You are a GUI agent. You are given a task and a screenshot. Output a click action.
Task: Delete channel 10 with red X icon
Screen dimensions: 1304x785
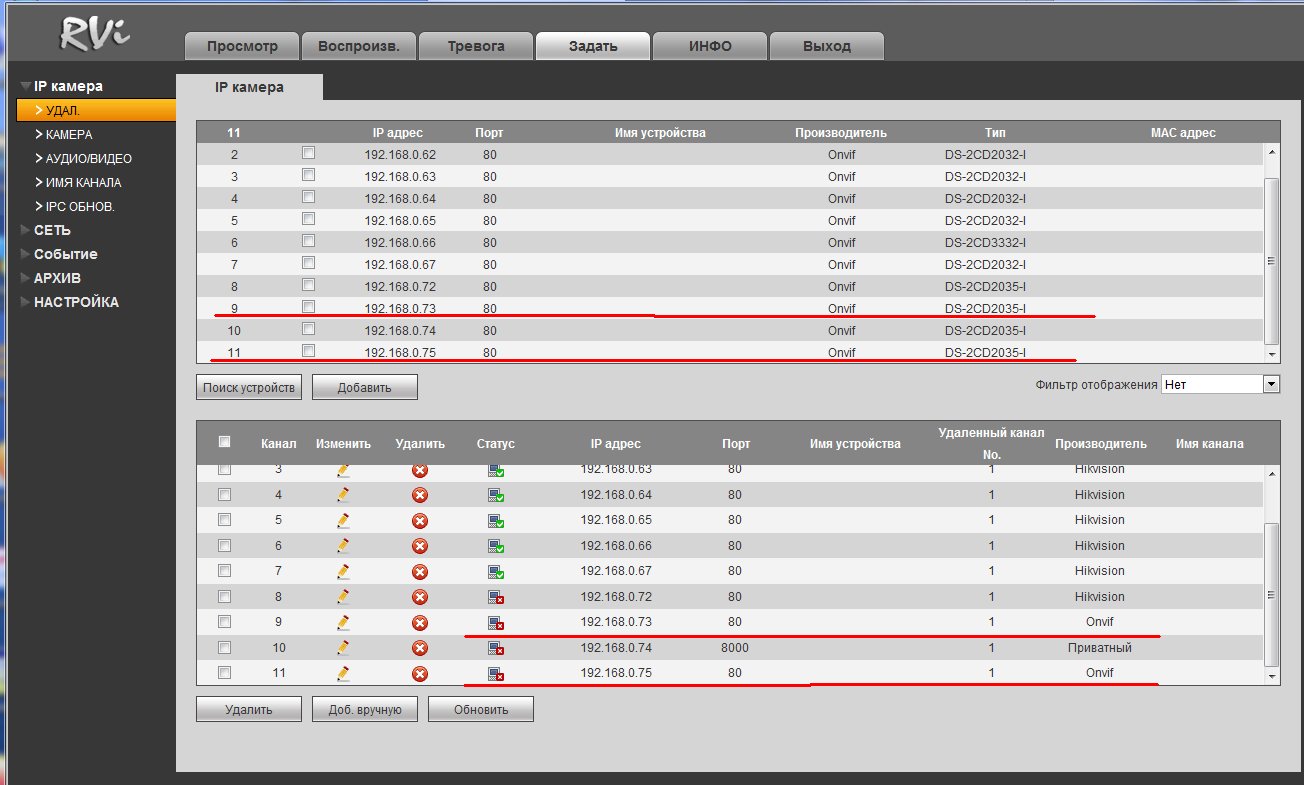420,648
